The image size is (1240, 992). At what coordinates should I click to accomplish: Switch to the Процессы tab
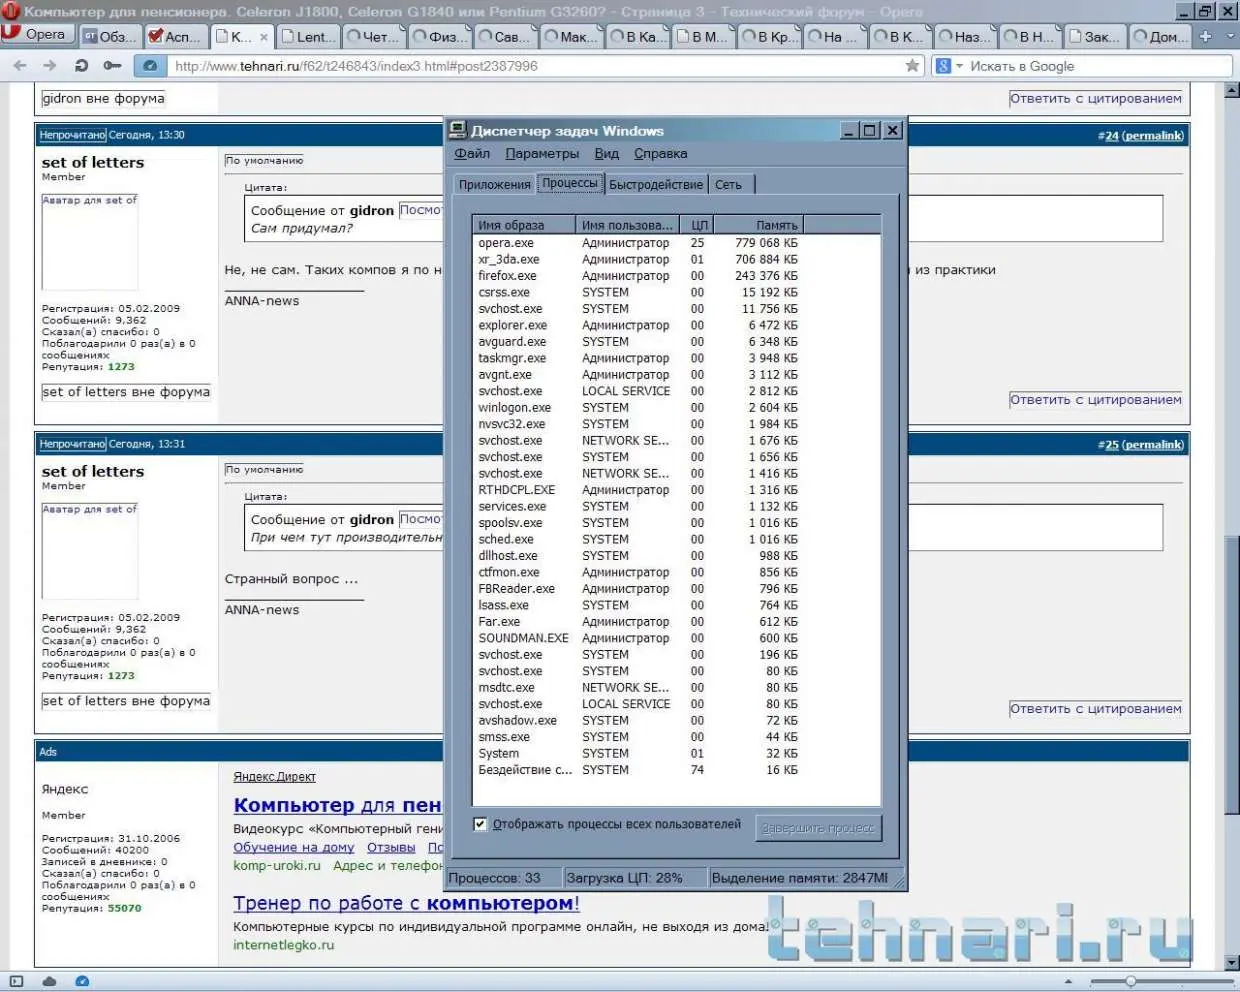click(x=570, y=183)
